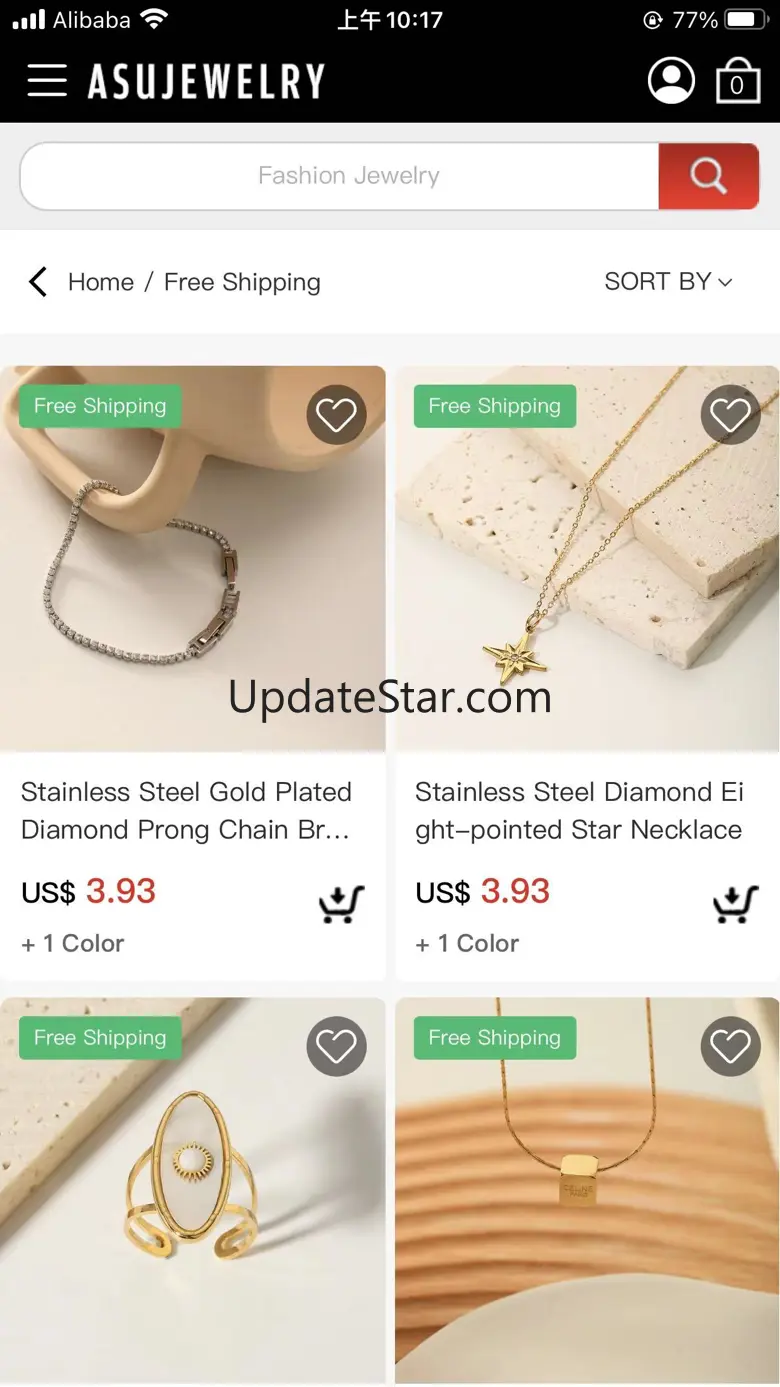
Task: Favorite the Diamond Prong Chain bracelet heart
Action: click(x=336, y=414)
